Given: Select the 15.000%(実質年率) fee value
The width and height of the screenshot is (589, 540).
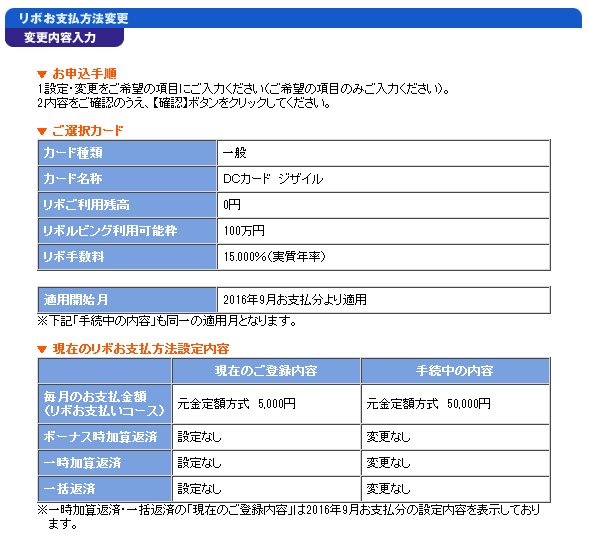Looking at the screenshot, I should coord(274,256).
